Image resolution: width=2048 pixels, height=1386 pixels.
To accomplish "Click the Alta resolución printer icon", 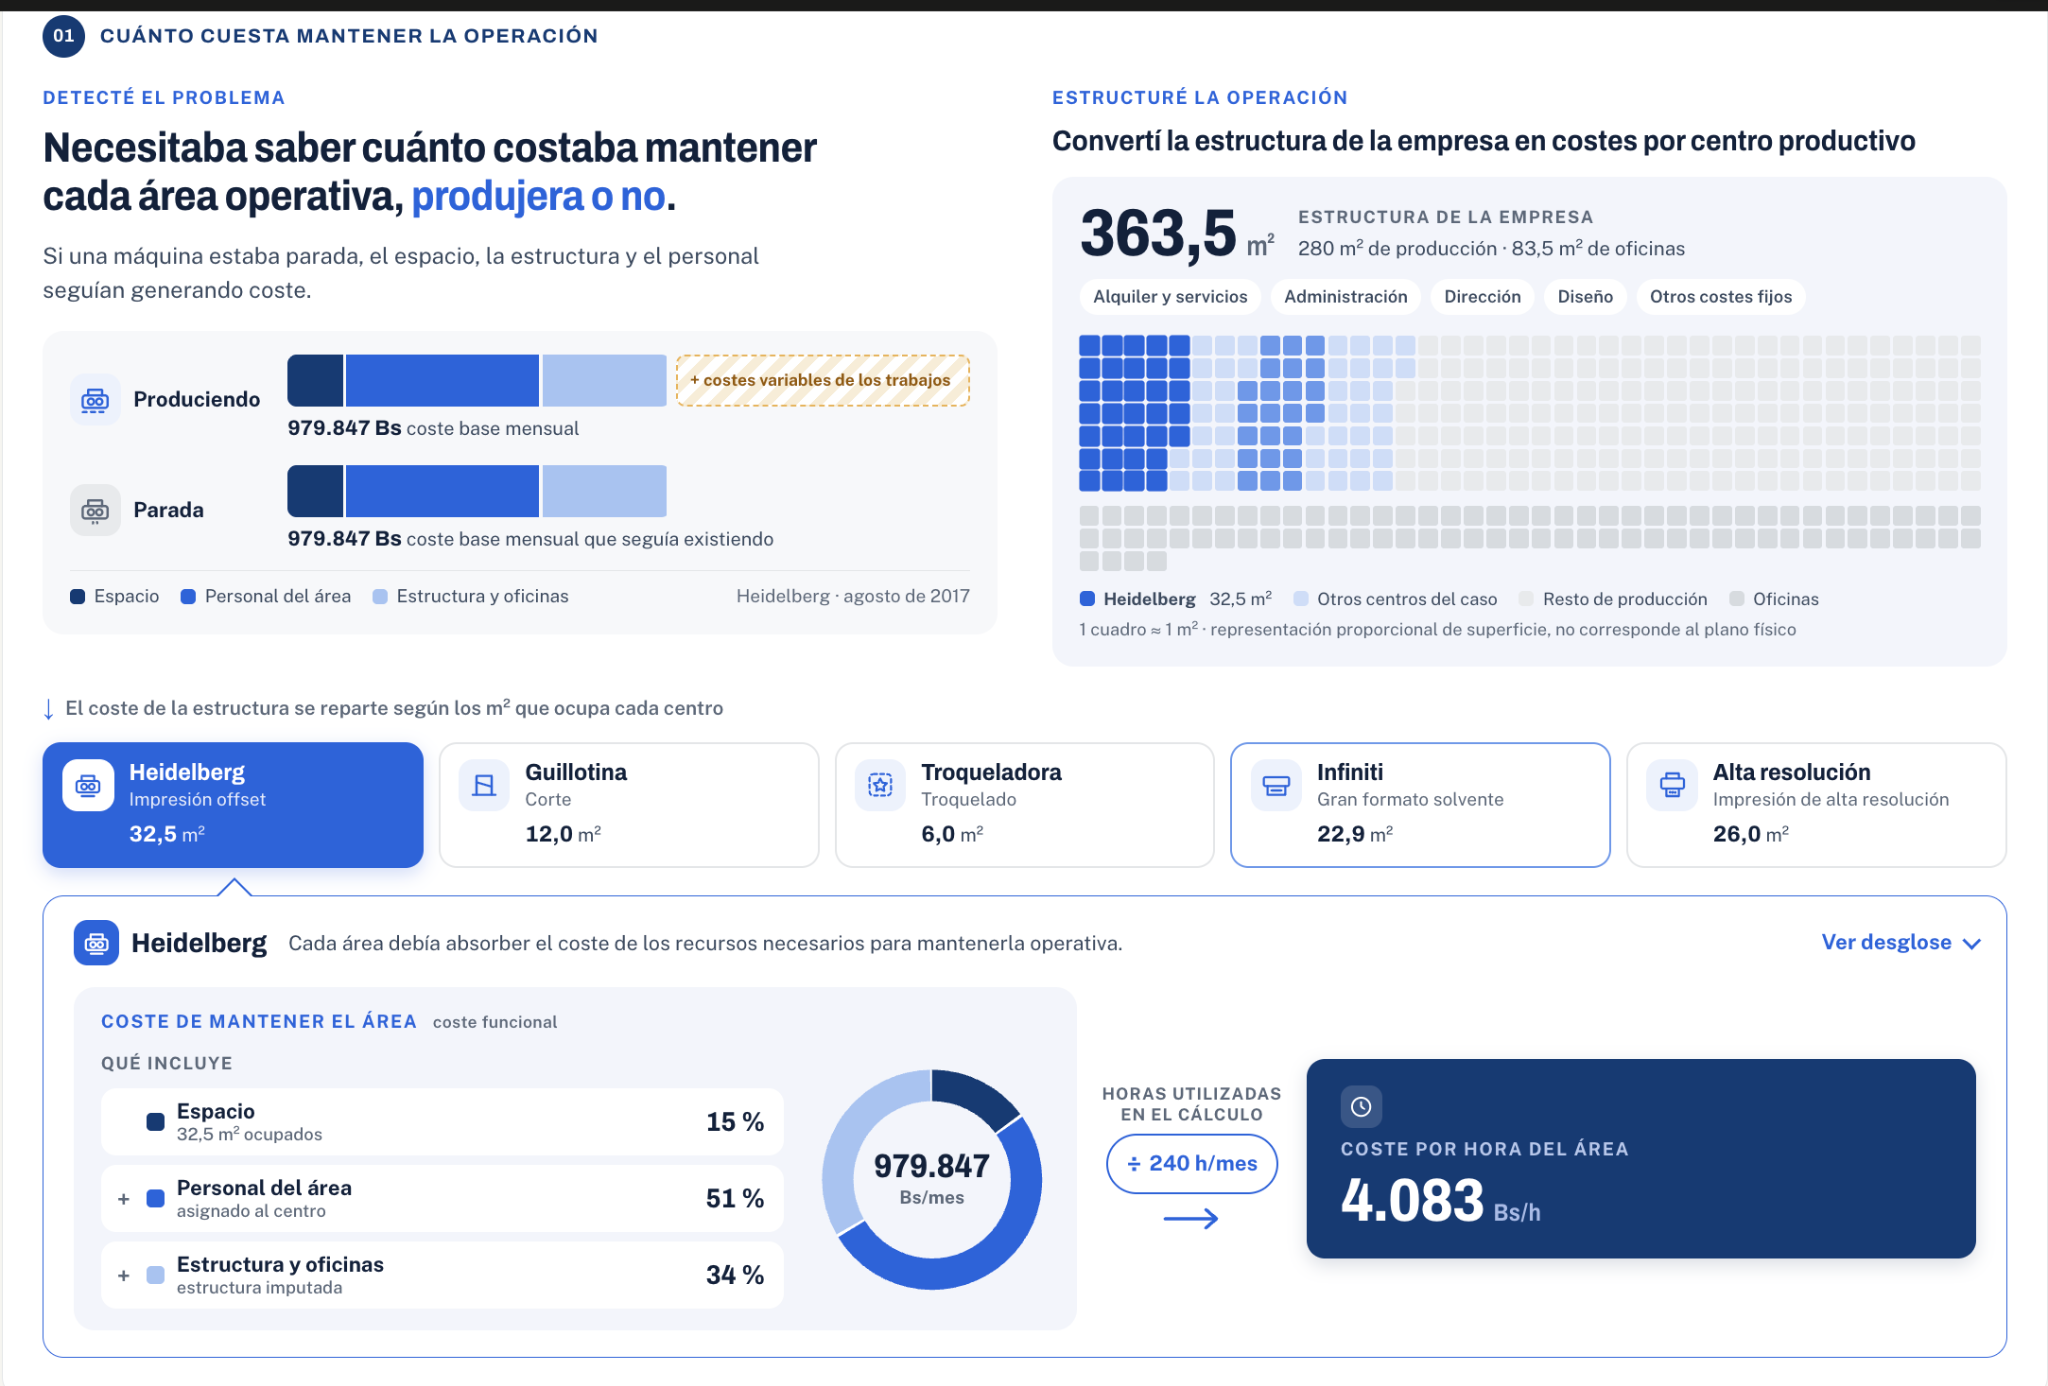I will click(1672, 785).
